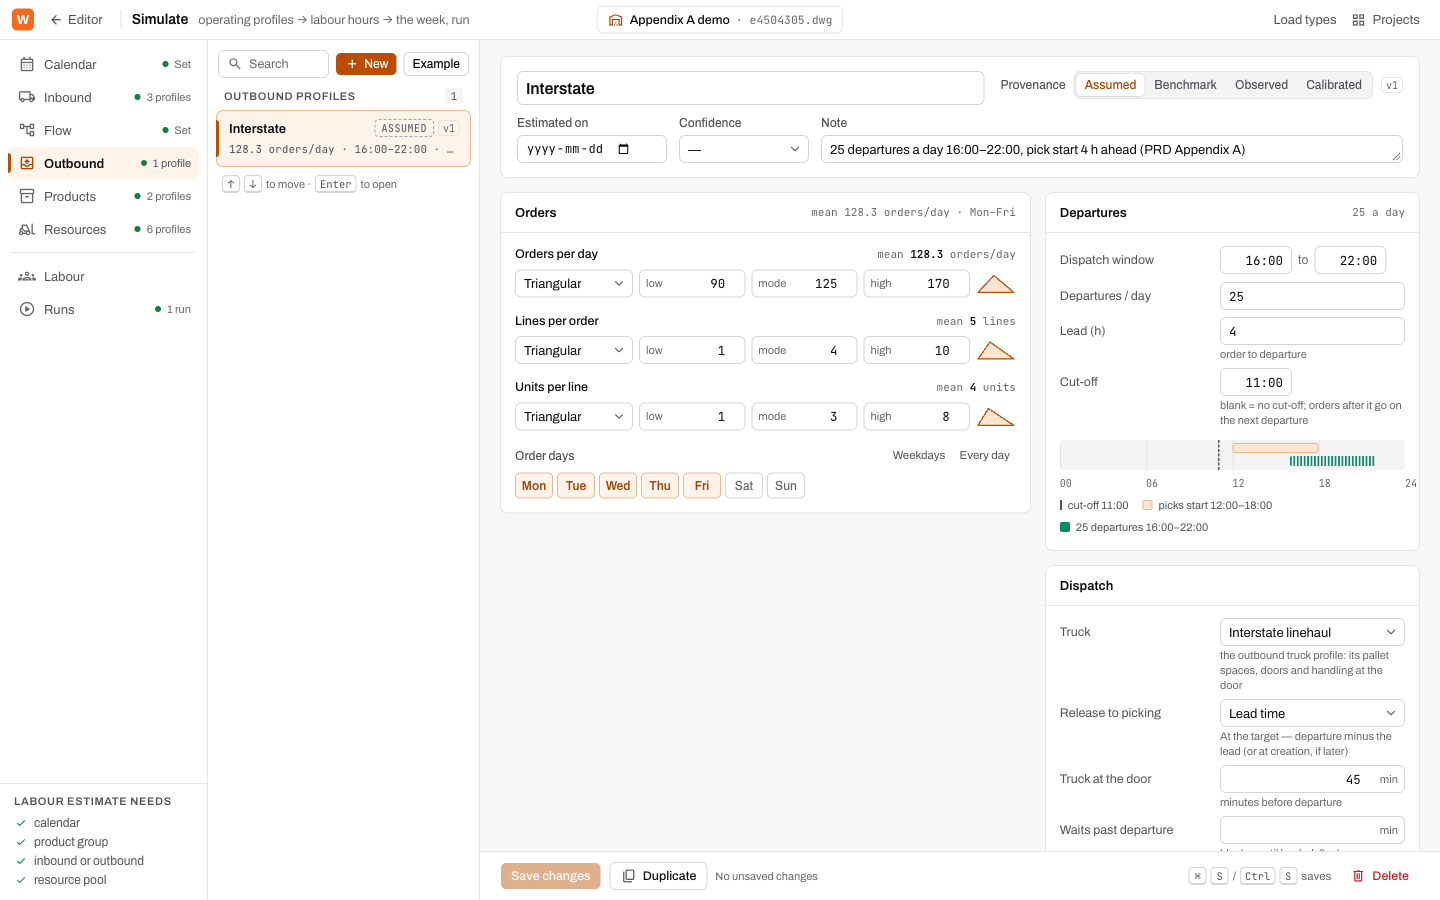Click the Orders per day distribution triangle icon
Image resolution: width=1440 pixels, height=900 pixels.
pyautogui.click(x=996, y=284)
